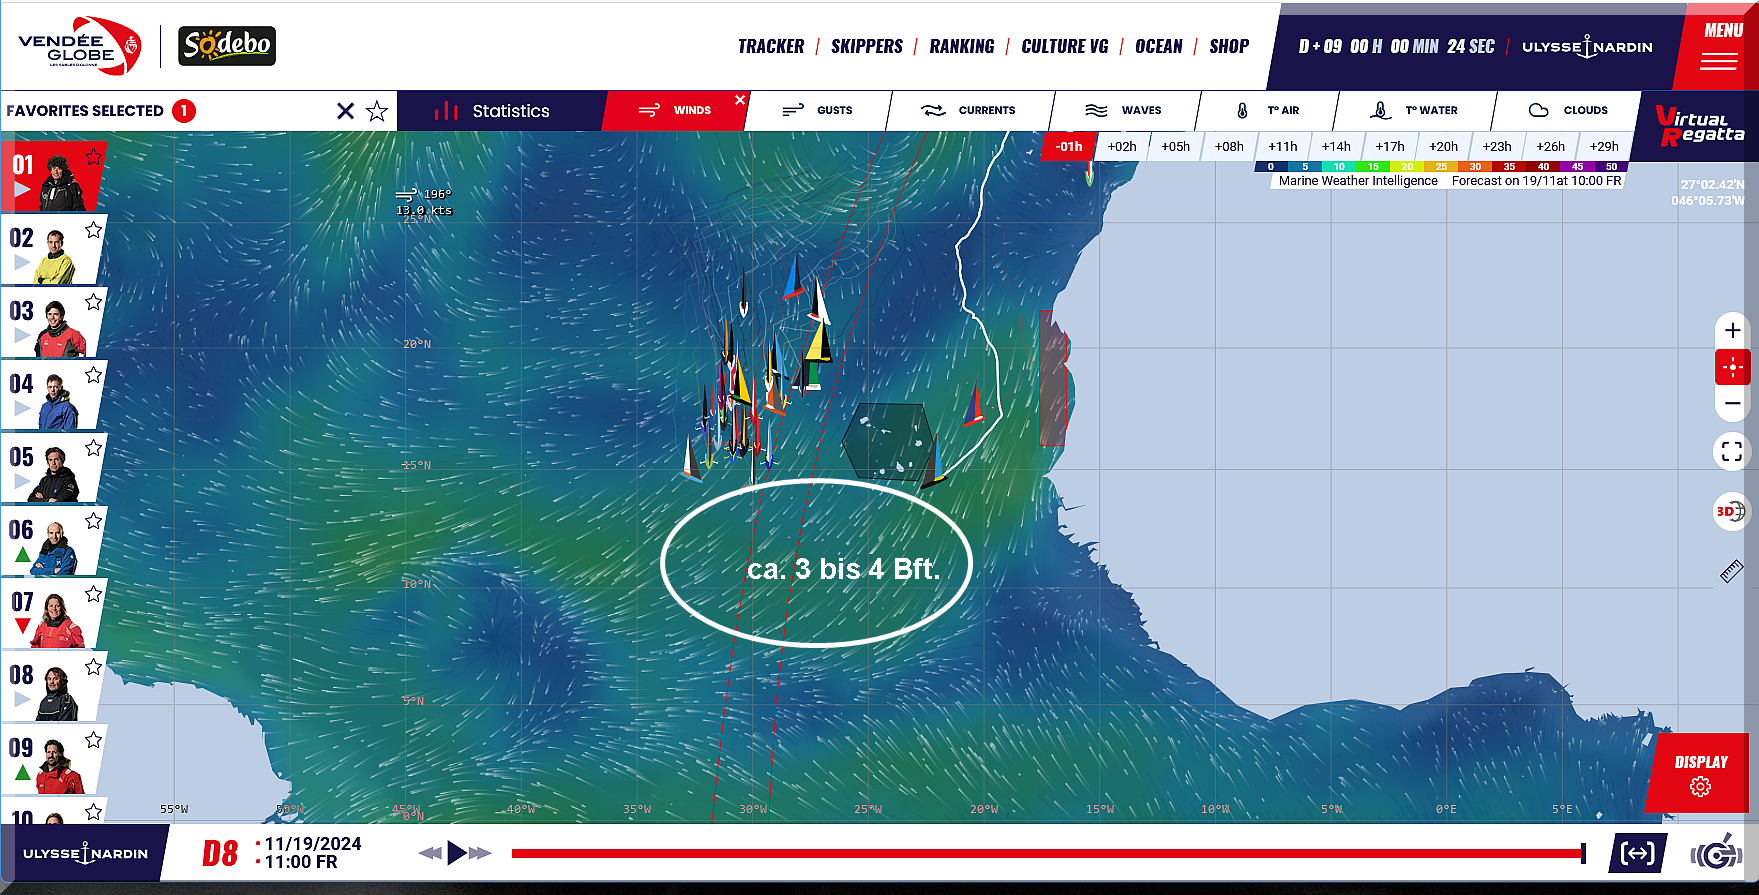The image size is (1759, 895).
Task: Select the +11h forecast time
Action: coord(1282,147)
